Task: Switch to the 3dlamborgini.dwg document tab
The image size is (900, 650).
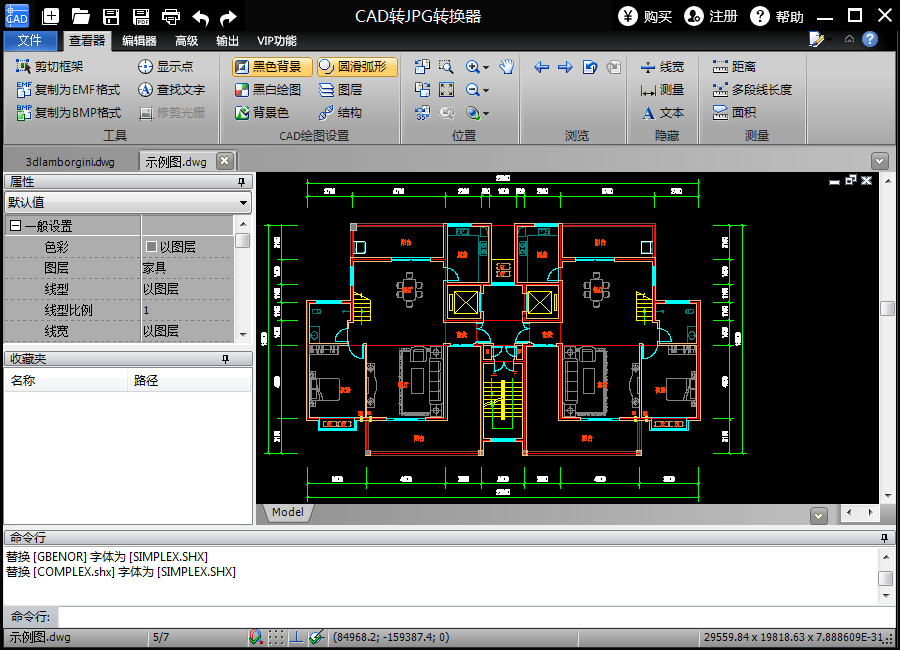Action: (x=70, y=161)
